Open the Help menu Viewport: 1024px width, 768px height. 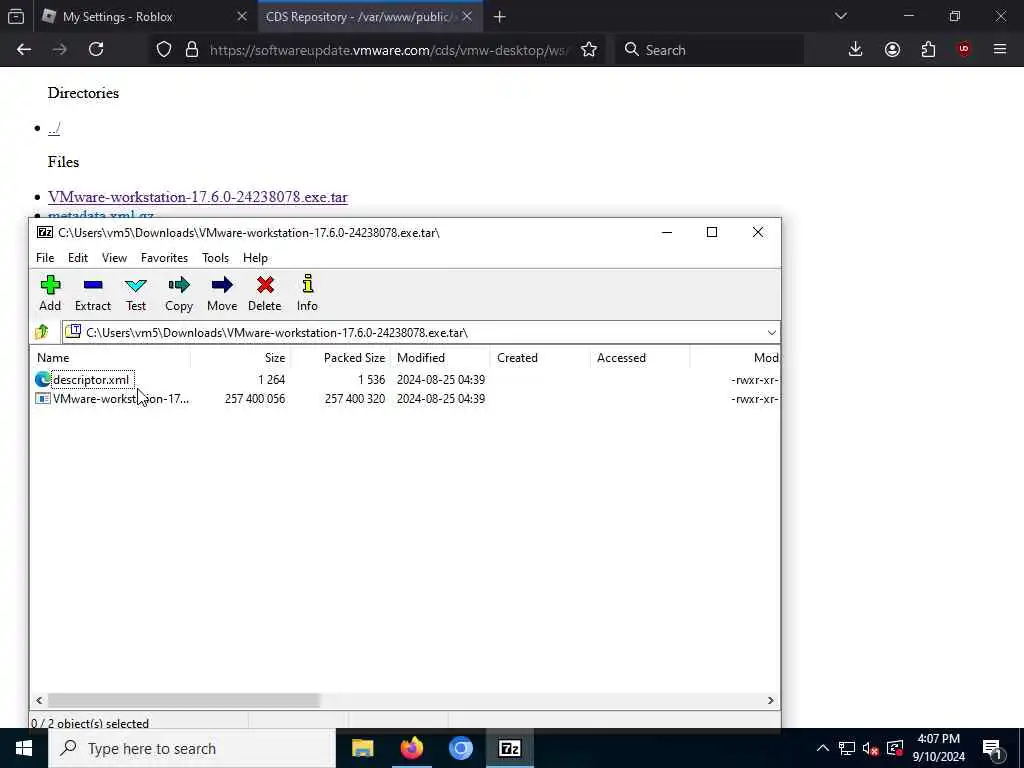(x=255, y=258)
